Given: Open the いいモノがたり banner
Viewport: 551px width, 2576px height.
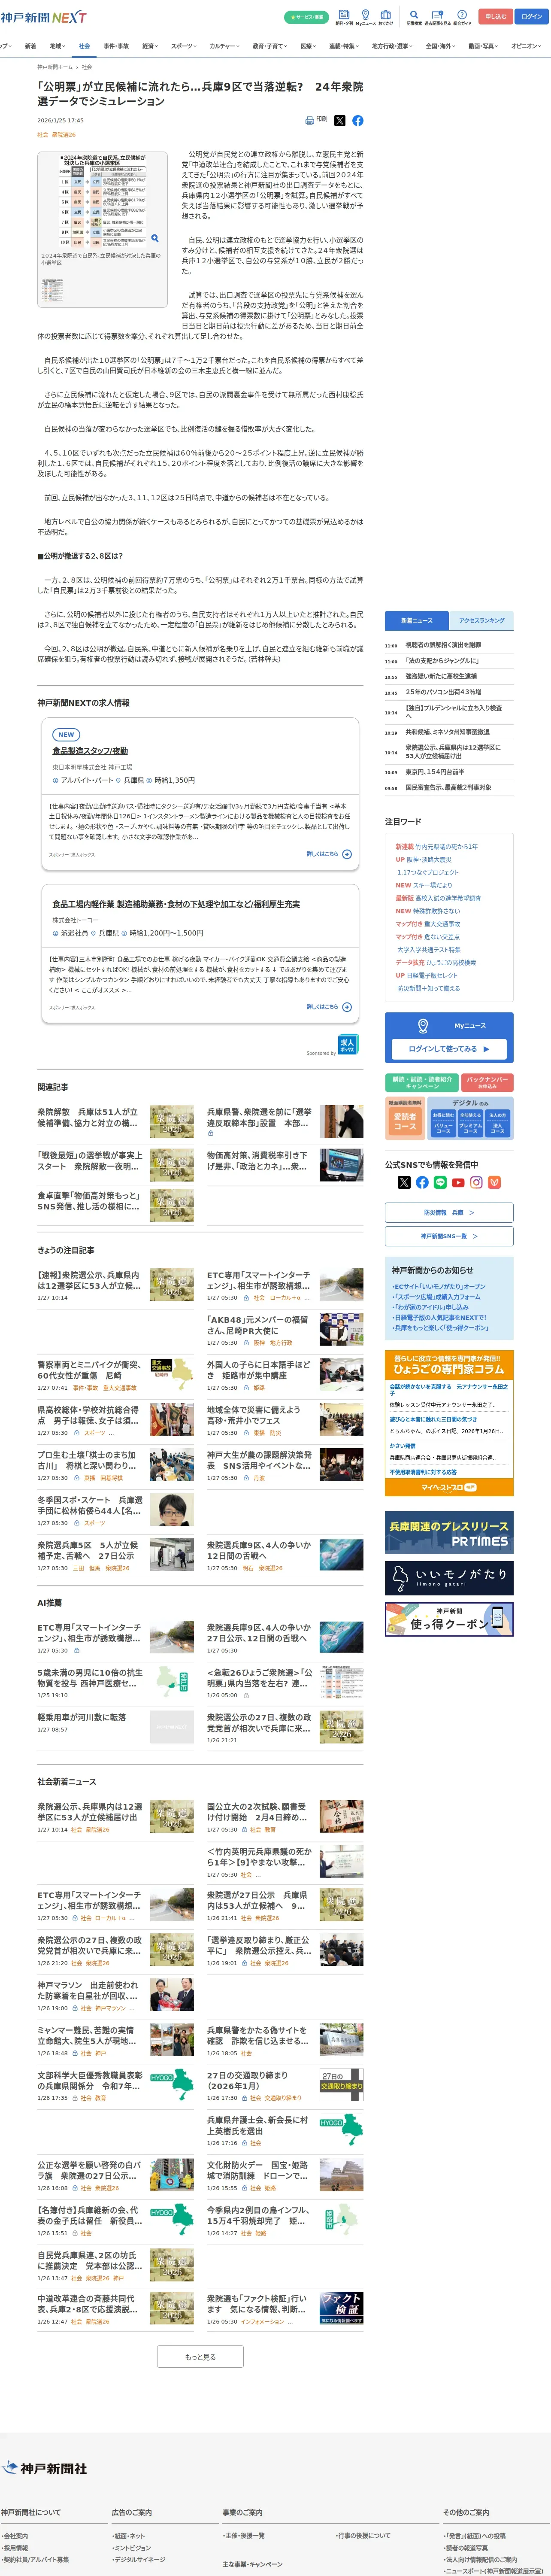Looking at the screenshot, I should tap(449, 1578).
